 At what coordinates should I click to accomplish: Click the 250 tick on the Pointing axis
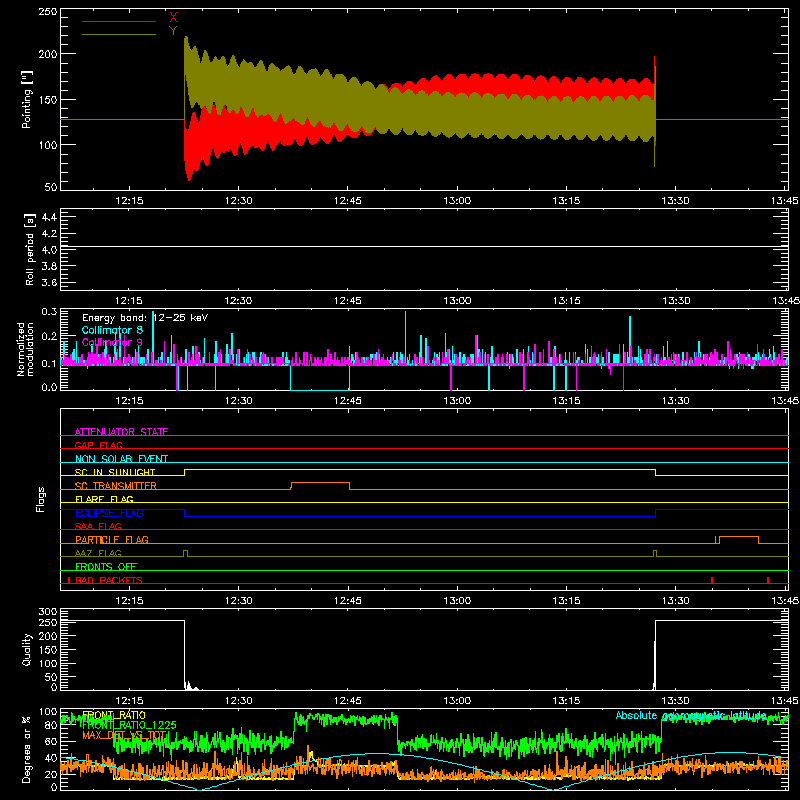coord(48,12)
